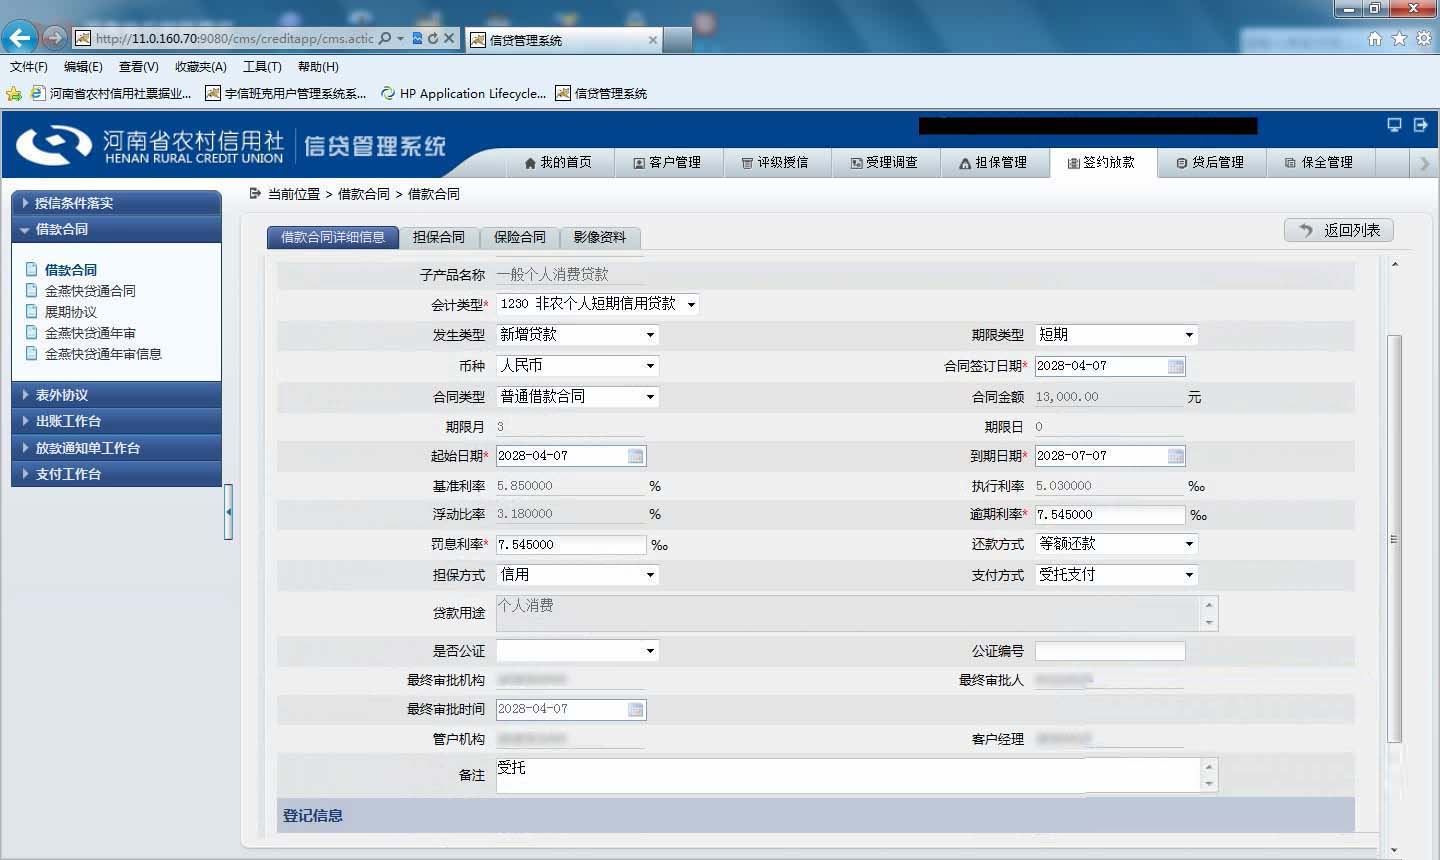This screenshot has width=1440, height=860.
Task: Collapse 借款合同 sidebar section header
Action: (116, 229)
